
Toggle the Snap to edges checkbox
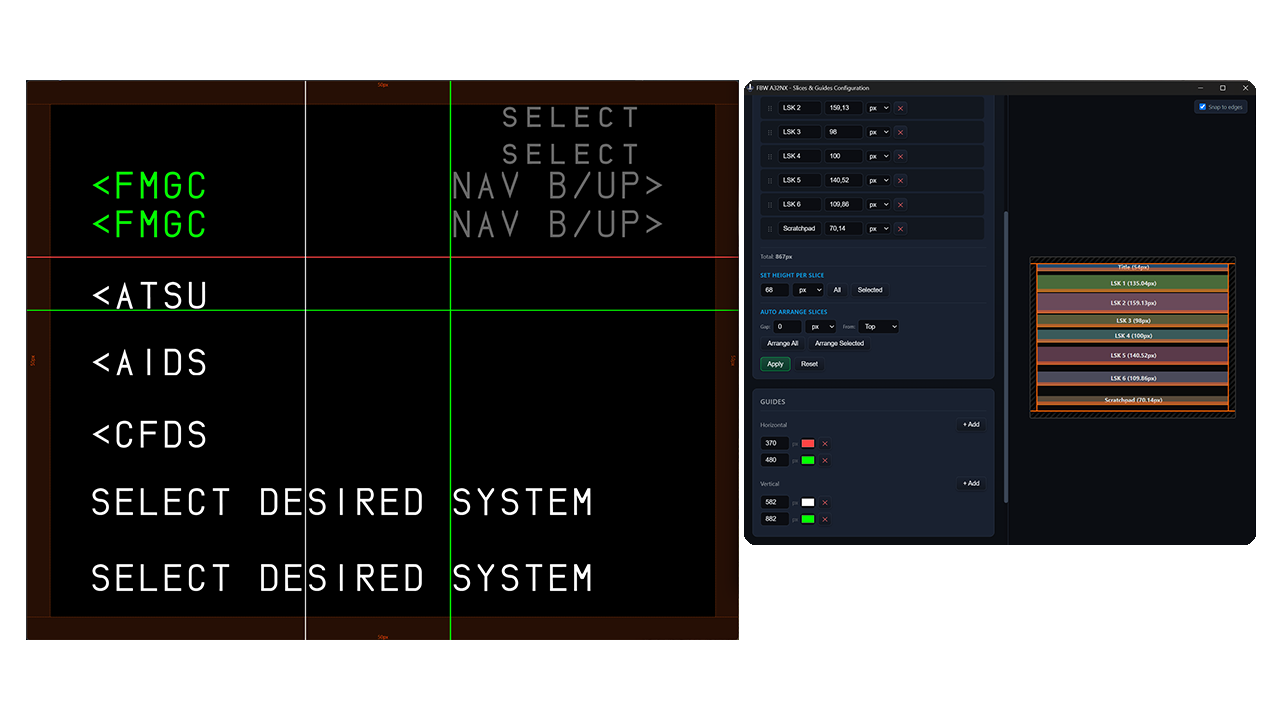(x=1203, y=107)
